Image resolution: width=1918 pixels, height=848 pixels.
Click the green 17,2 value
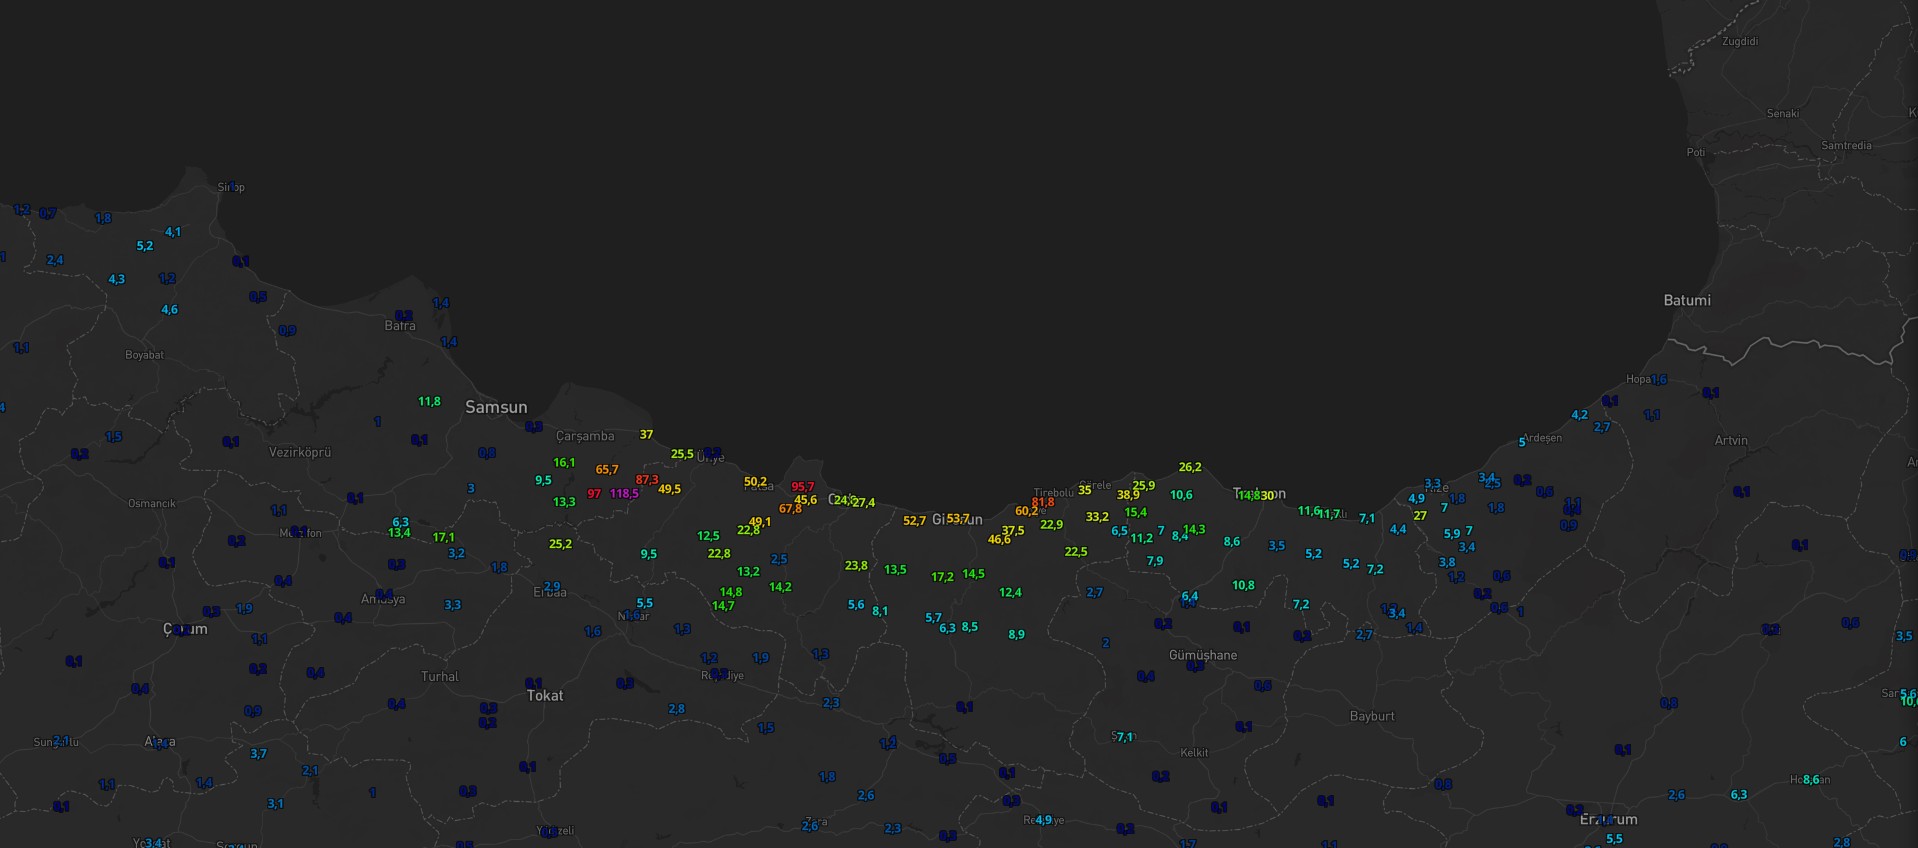942,577
